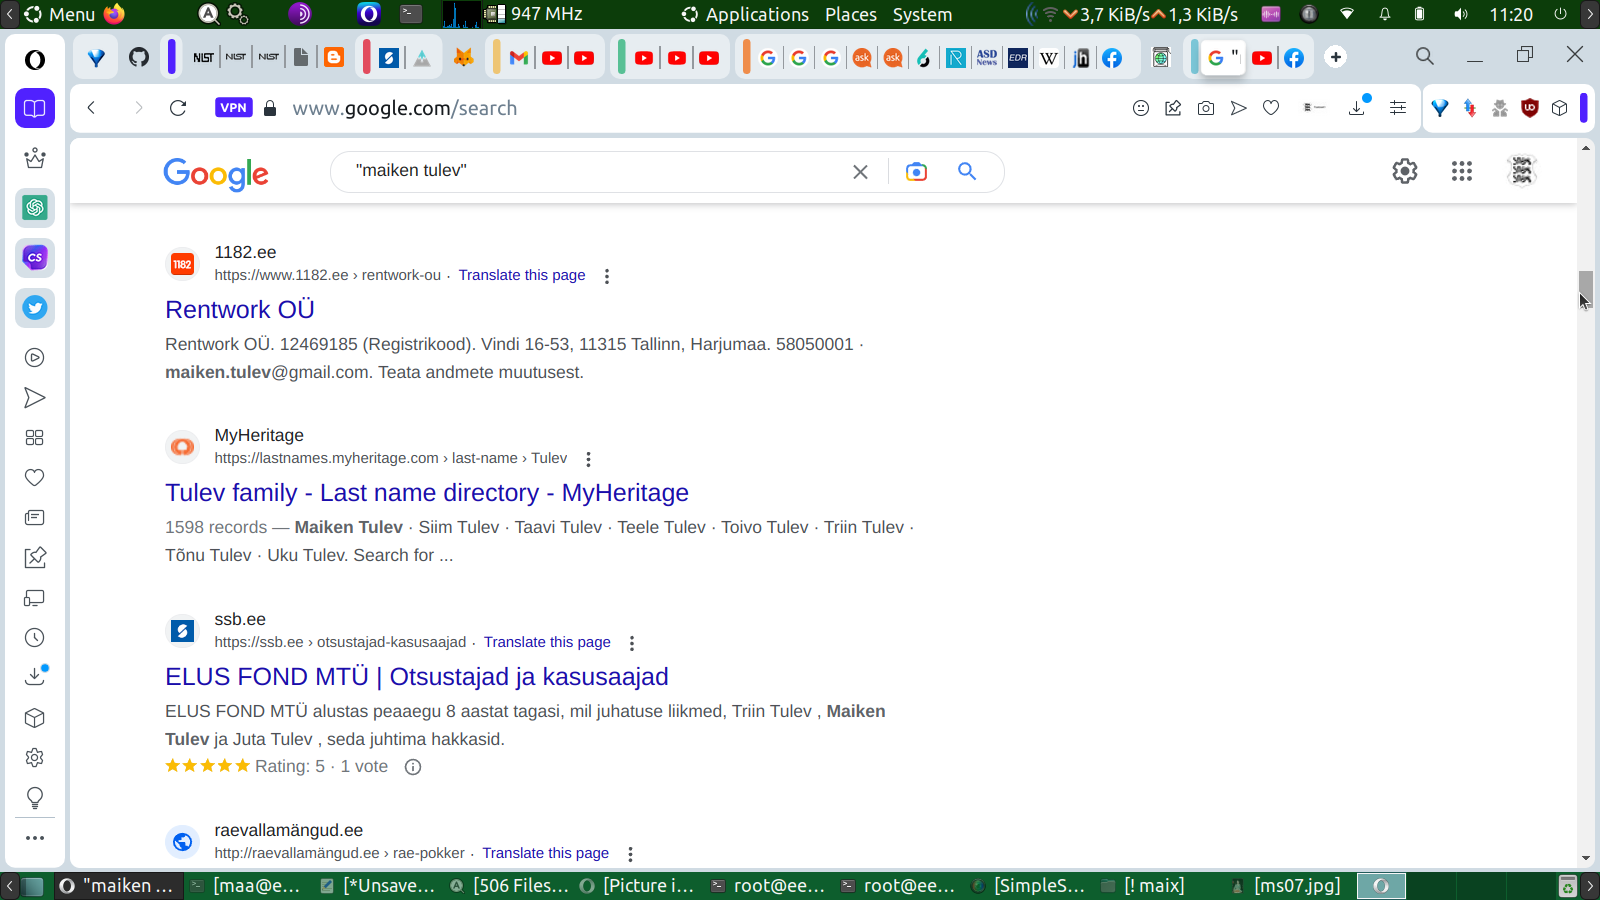The height and width of the screenshot is (900, 1600).
Task: Open the Speed Dial grid in sidebar
Action: pyautogui.click(x=35, y=438)
